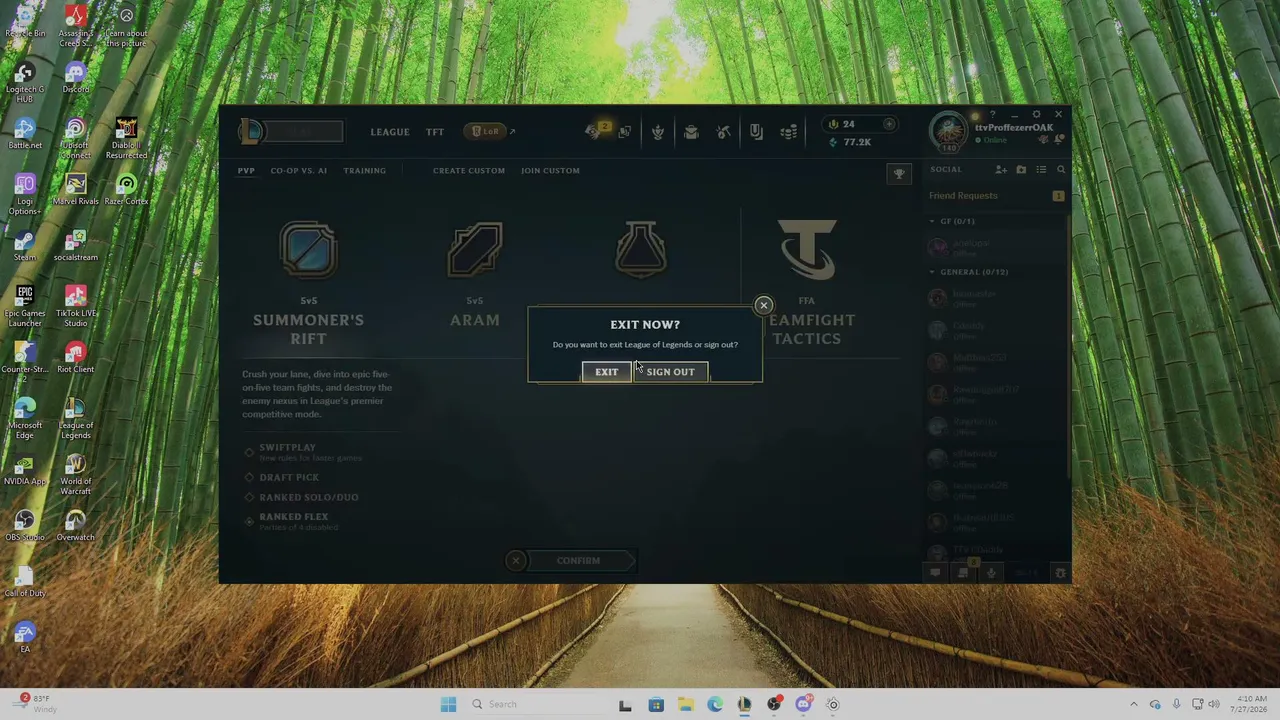Viewport: 1280px width, 720px height.
Task: Click the help question mark icon
Action: [x=992, y=115]
